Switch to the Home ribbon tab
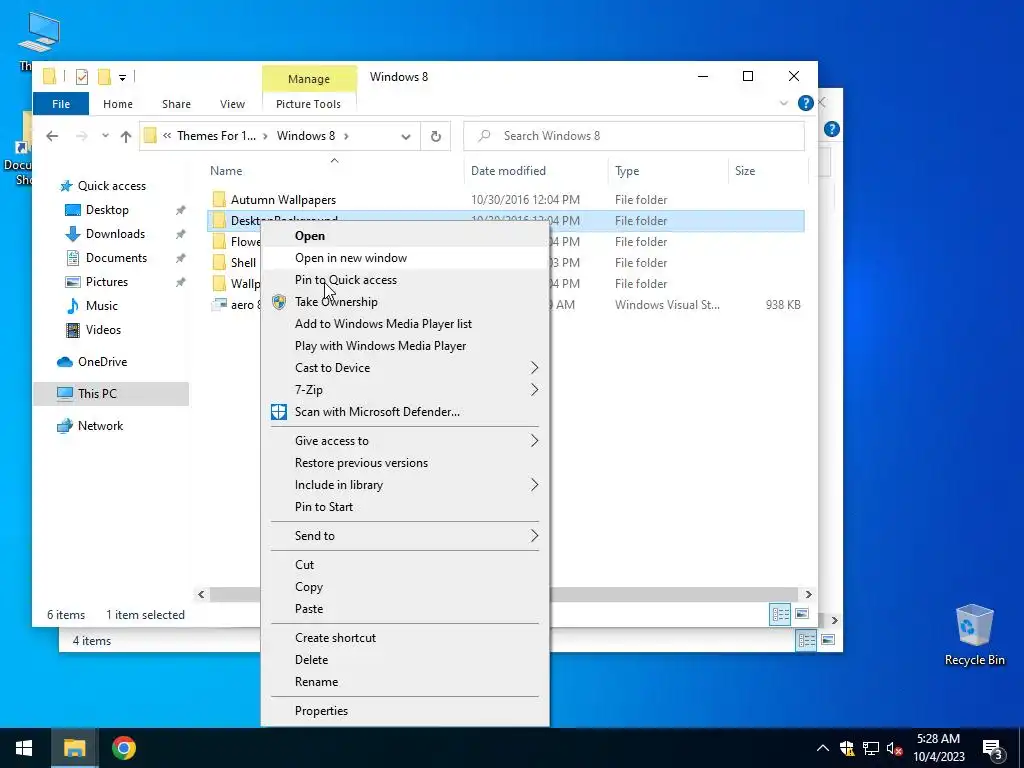Image resolution: width=1024 pixels, height=768 pixels. pos(118,104)
